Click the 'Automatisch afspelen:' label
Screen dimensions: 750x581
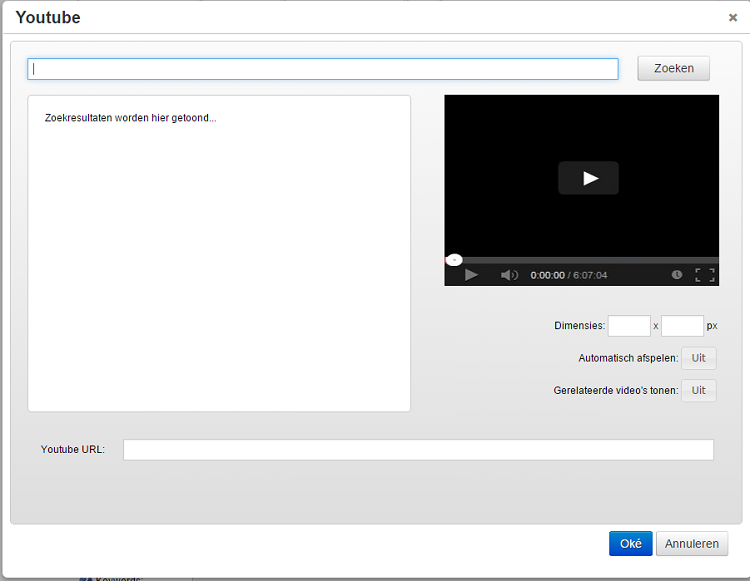tap(628, 358)
